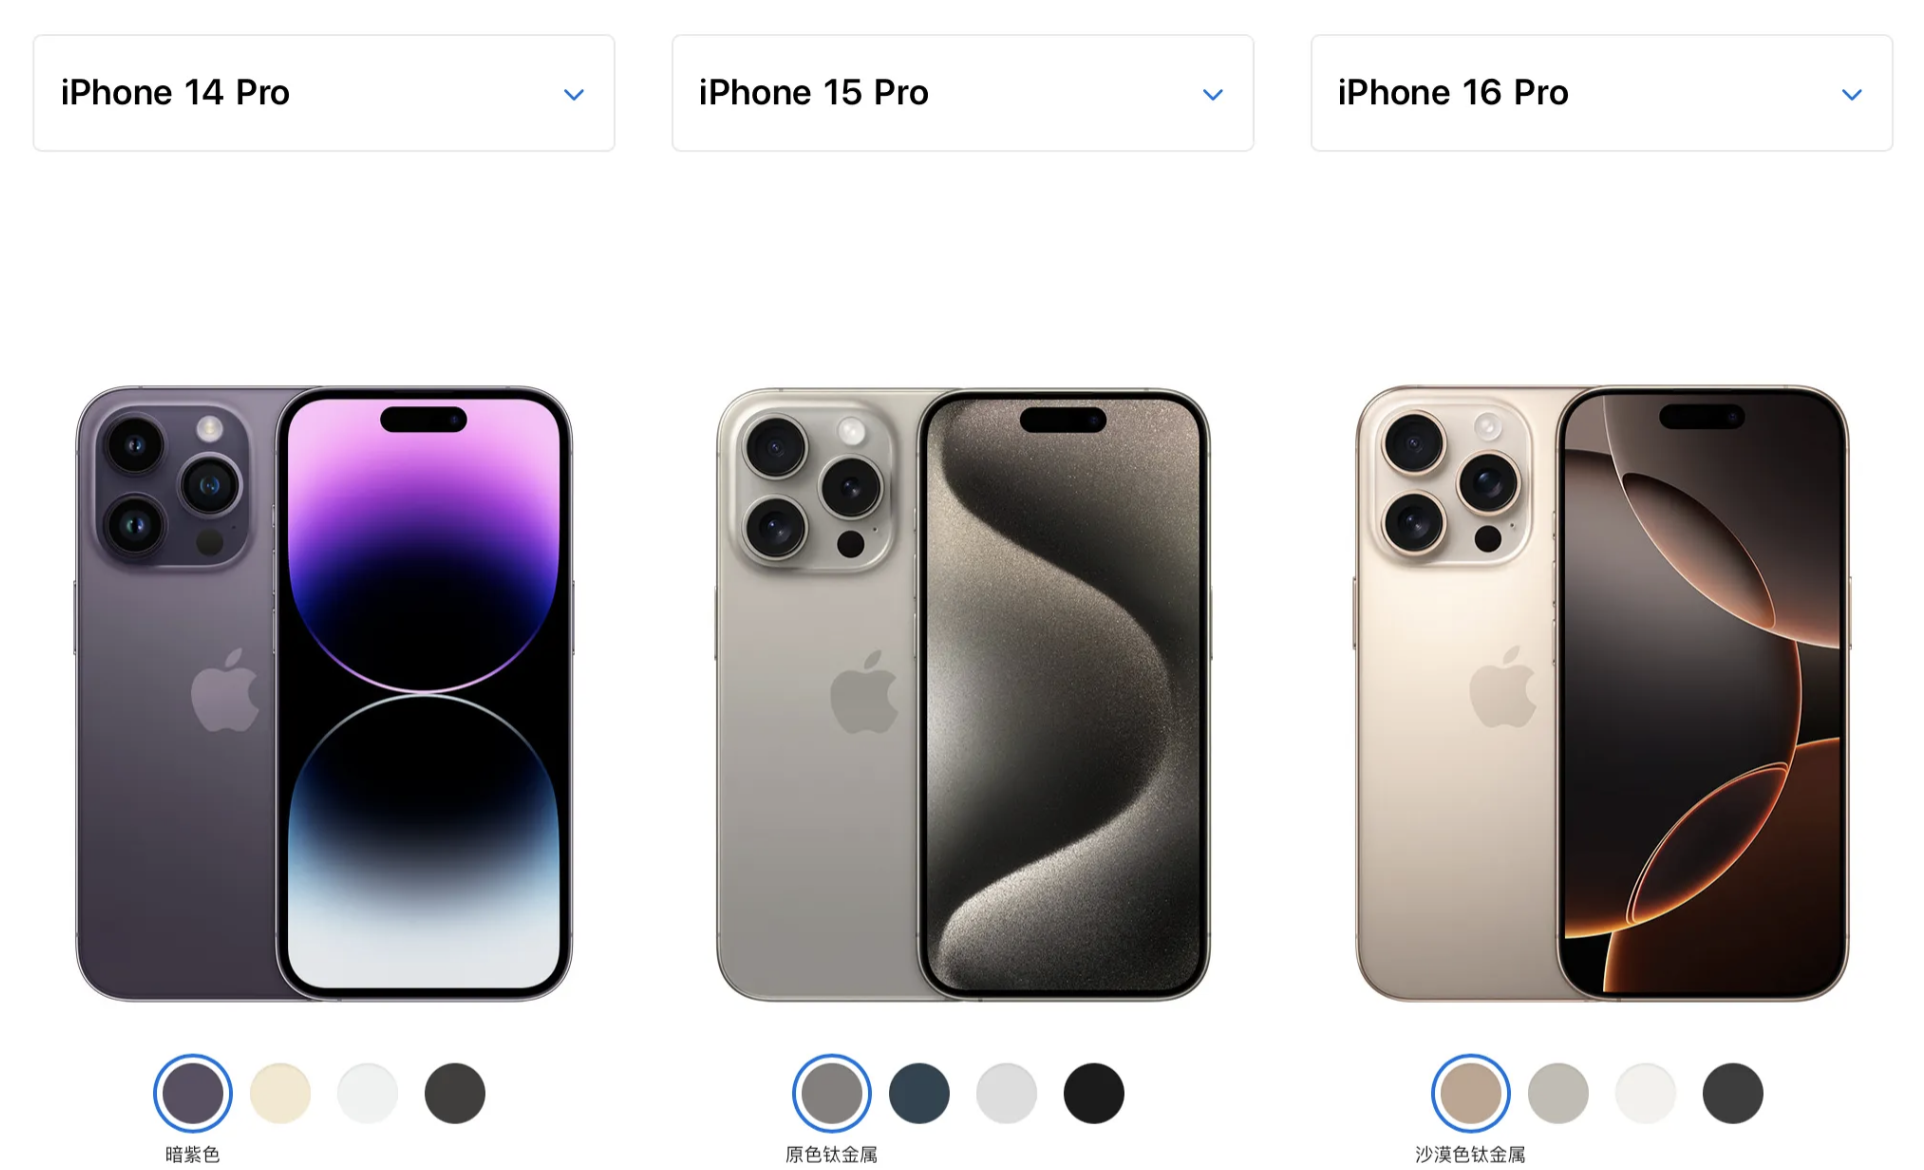Image resolution: width=1924 pixels, height=1170 pixels.
Task: Select the blue titanium iPhone 15 Pro swatch
Action: [x=919, y=1093]
